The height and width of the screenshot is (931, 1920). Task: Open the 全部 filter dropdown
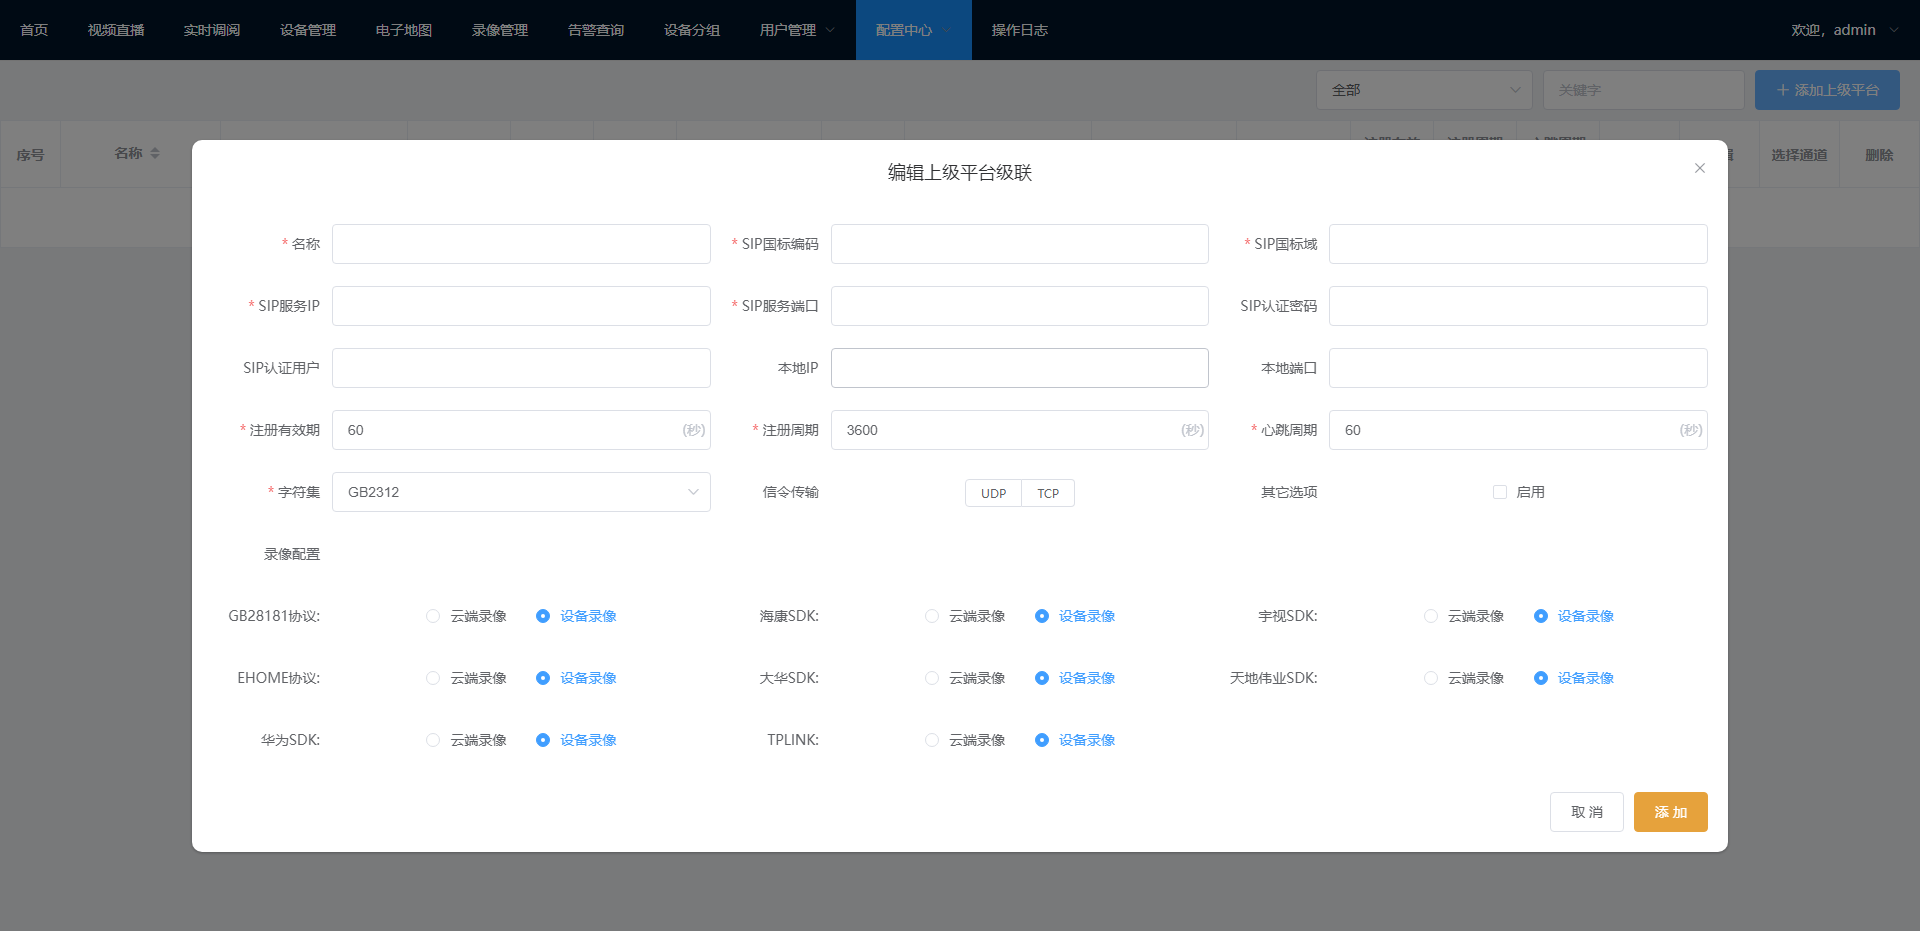pos(1424,90)
